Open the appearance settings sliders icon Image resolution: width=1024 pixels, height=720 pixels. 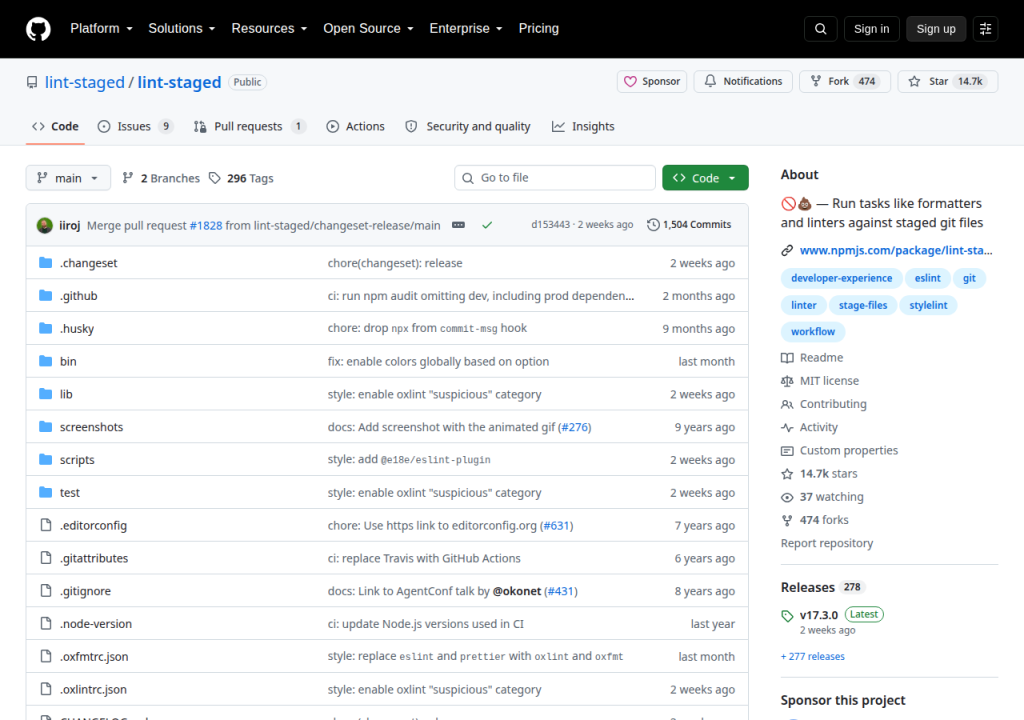coord(985,29)
